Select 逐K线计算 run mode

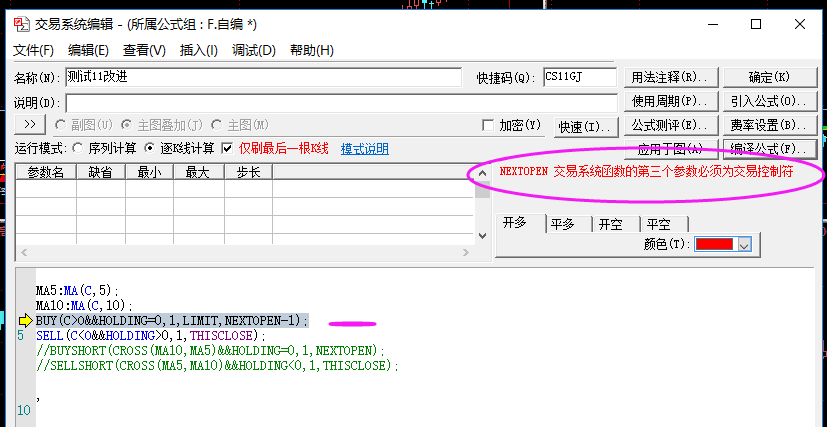point(152,149)
